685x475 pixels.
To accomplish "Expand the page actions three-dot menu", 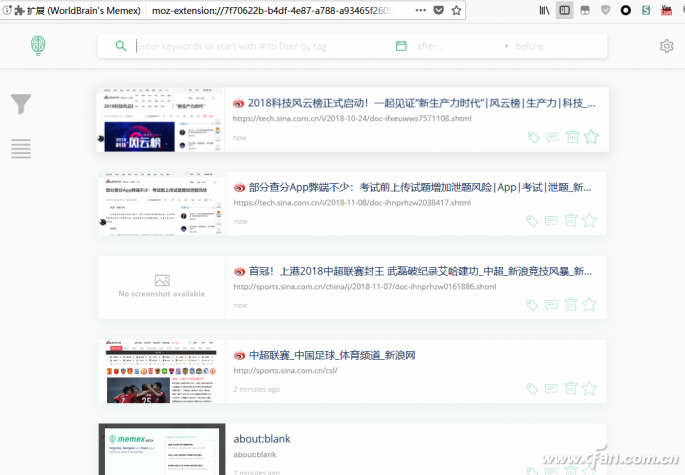I will (420, 10).
